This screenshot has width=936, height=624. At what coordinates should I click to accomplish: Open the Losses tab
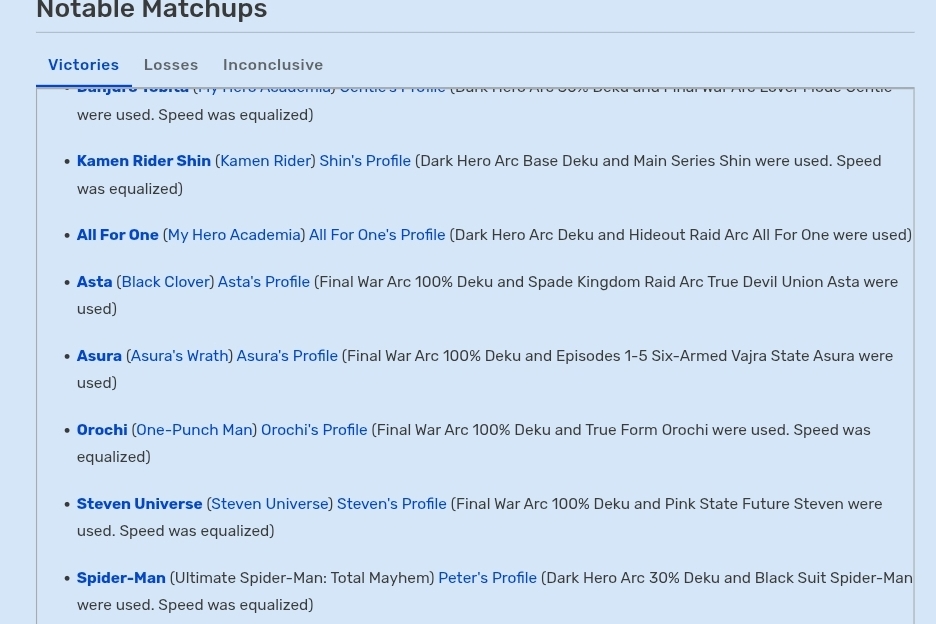(171, 64)
